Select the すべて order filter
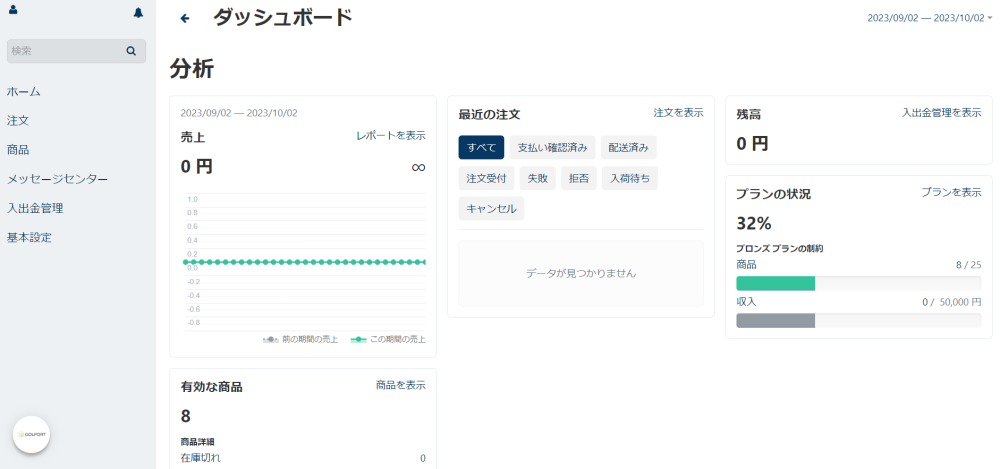1000x469 pixels. (x=482, y=147)
